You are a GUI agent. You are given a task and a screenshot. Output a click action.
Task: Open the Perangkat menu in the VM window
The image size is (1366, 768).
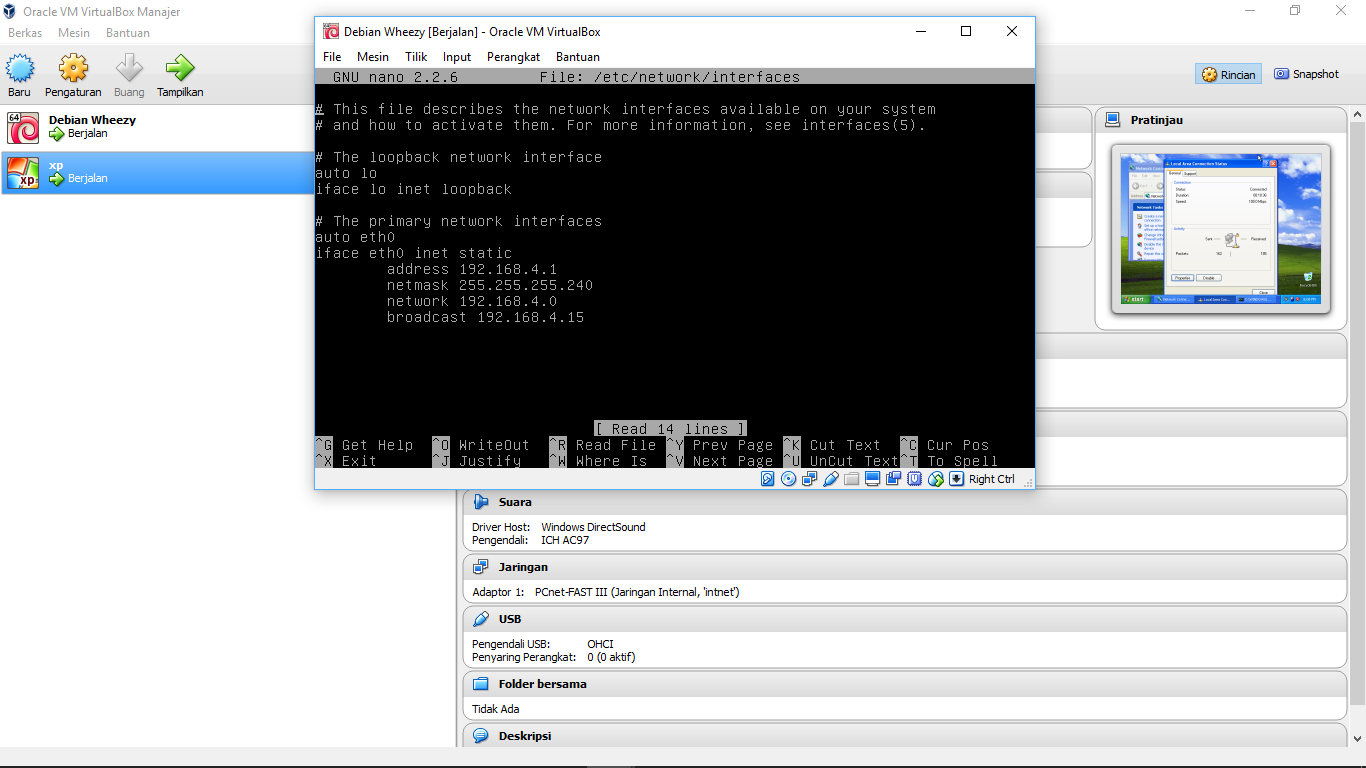click(513, 57)
